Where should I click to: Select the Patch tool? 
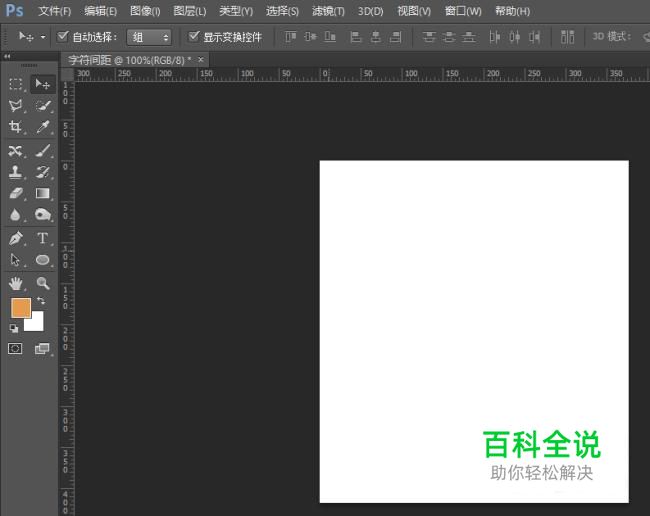click(x=16, y=150)
